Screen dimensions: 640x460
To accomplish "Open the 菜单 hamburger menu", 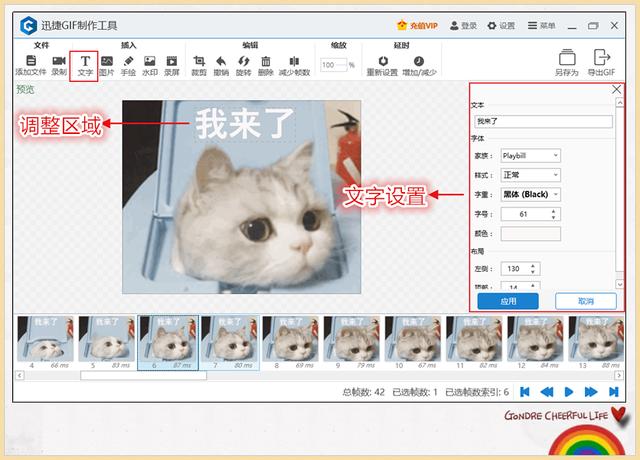I will [x=541, y=26].
